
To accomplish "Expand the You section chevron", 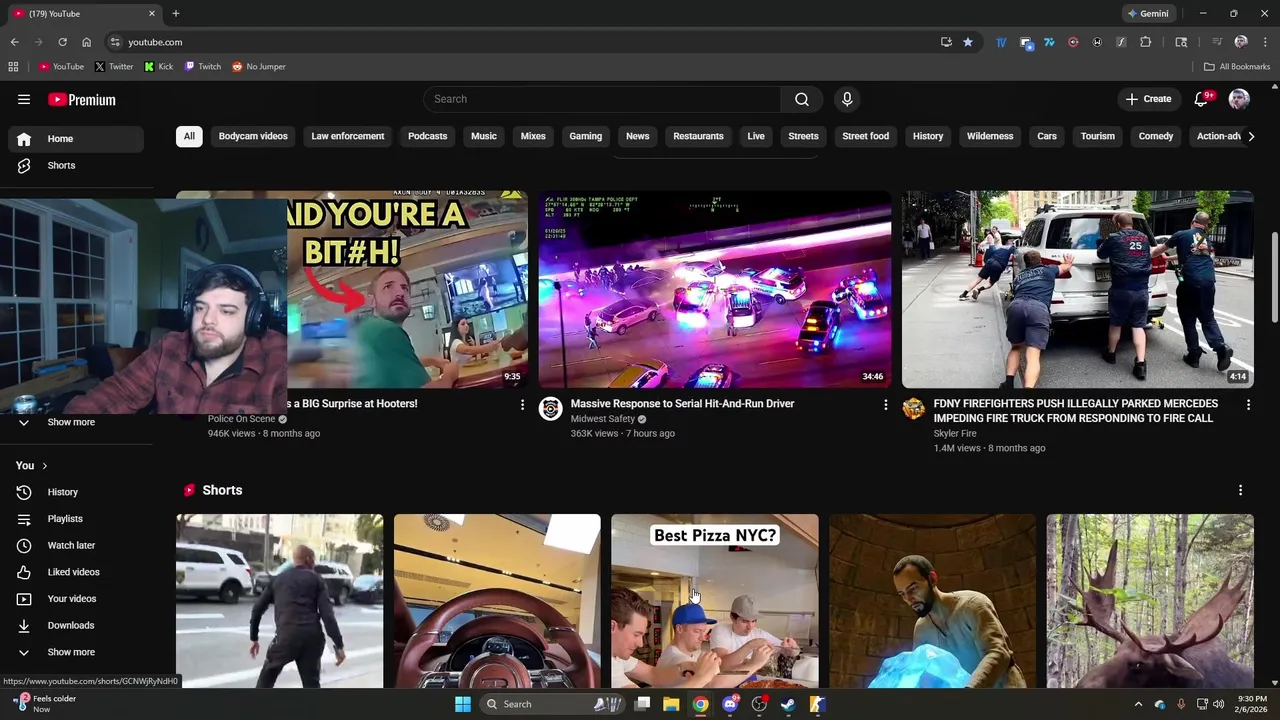I will (x=44, y=466).
